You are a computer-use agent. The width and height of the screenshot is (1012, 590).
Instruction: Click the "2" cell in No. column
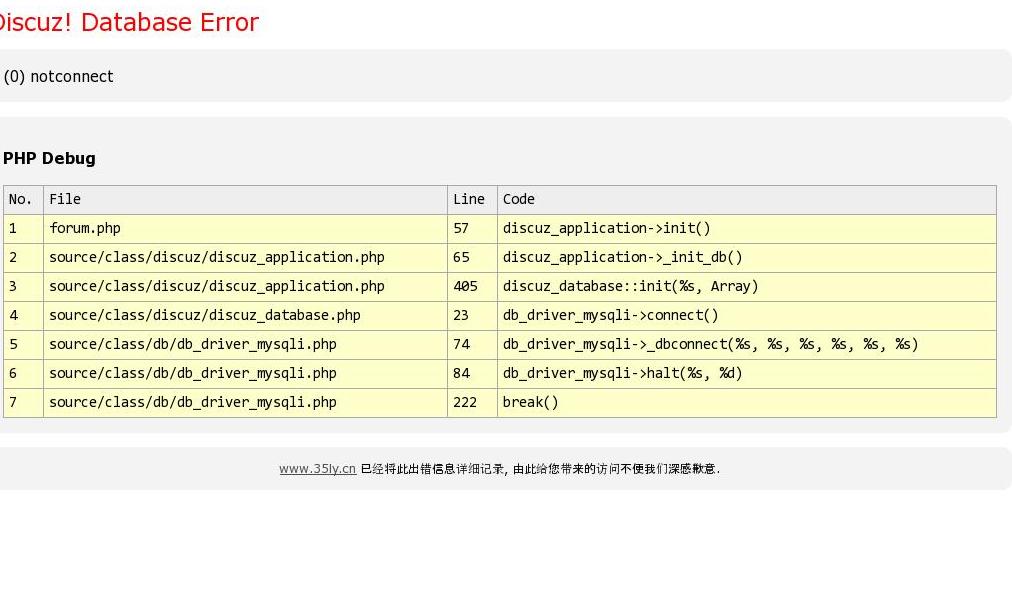(x=23, y=258)
